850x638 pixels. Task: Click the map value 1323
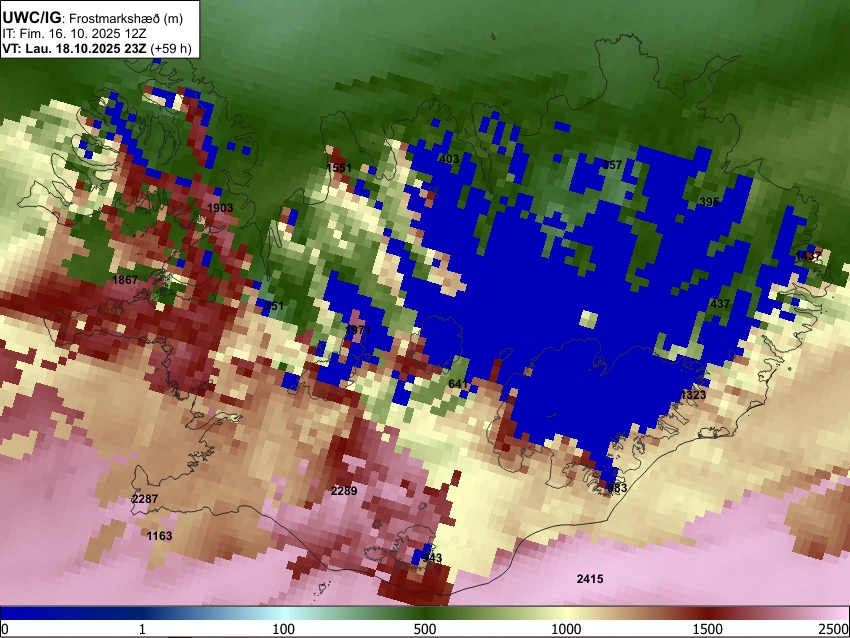(693, 394)
